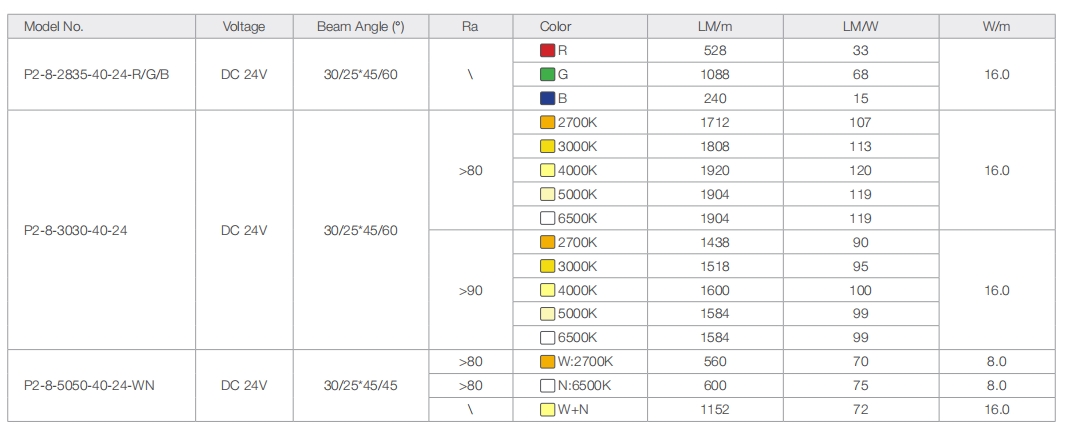Click the red R color swatch

click(x=547, y=50)
